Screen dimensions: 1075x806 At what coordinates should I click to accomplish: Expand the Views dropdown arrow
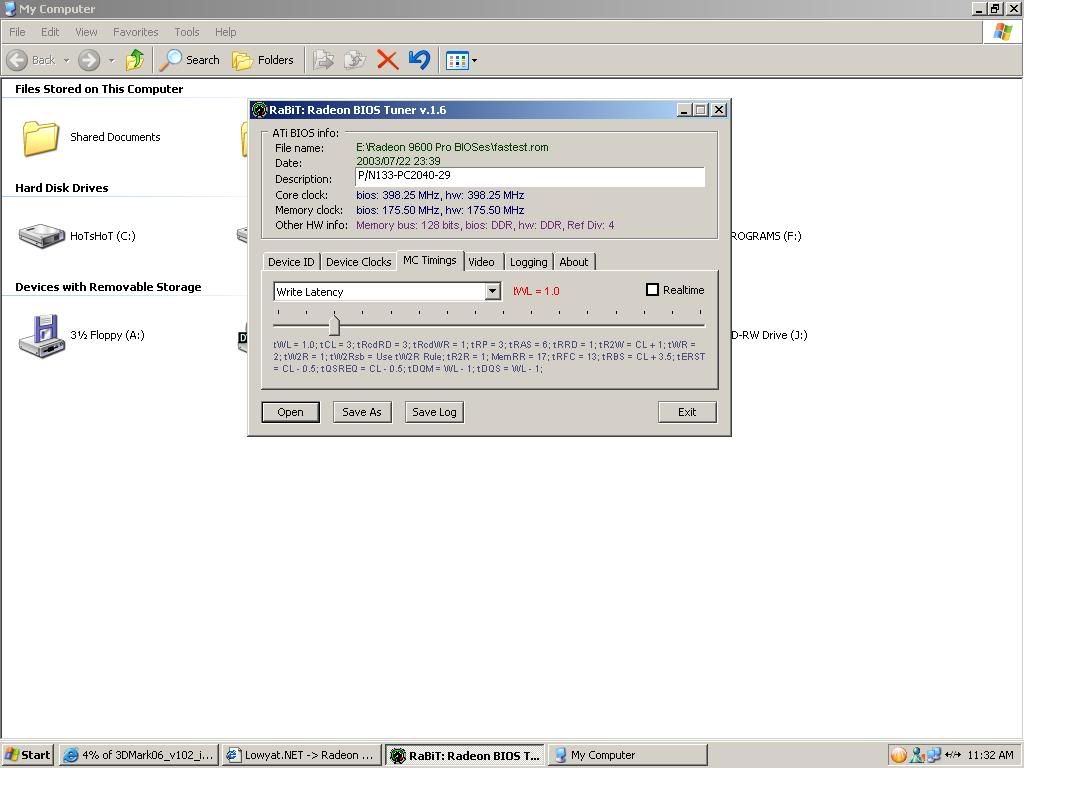point(474,60)
